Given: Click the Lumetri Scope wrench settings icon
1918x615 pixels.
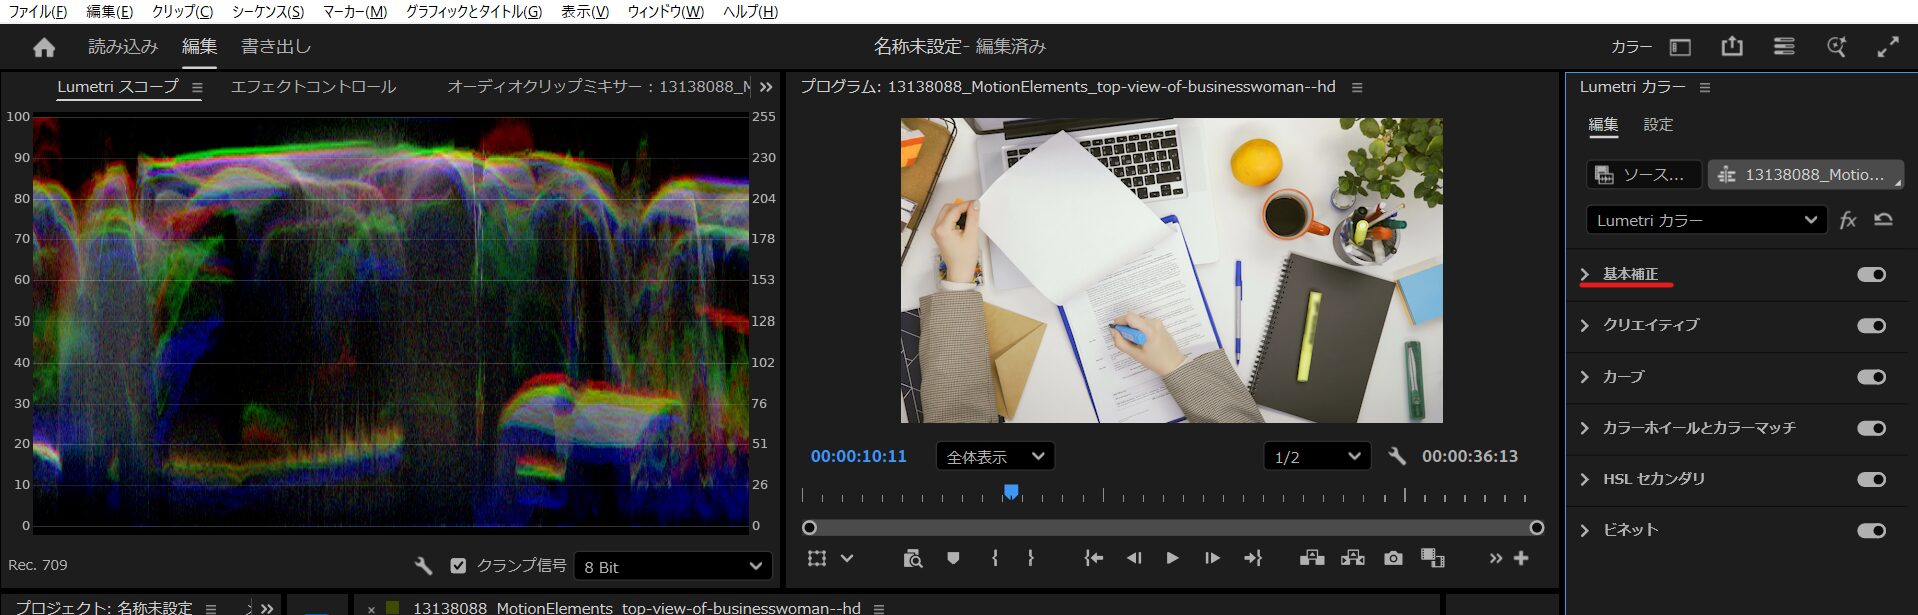Looking at the screenshot, I should 423,566.
